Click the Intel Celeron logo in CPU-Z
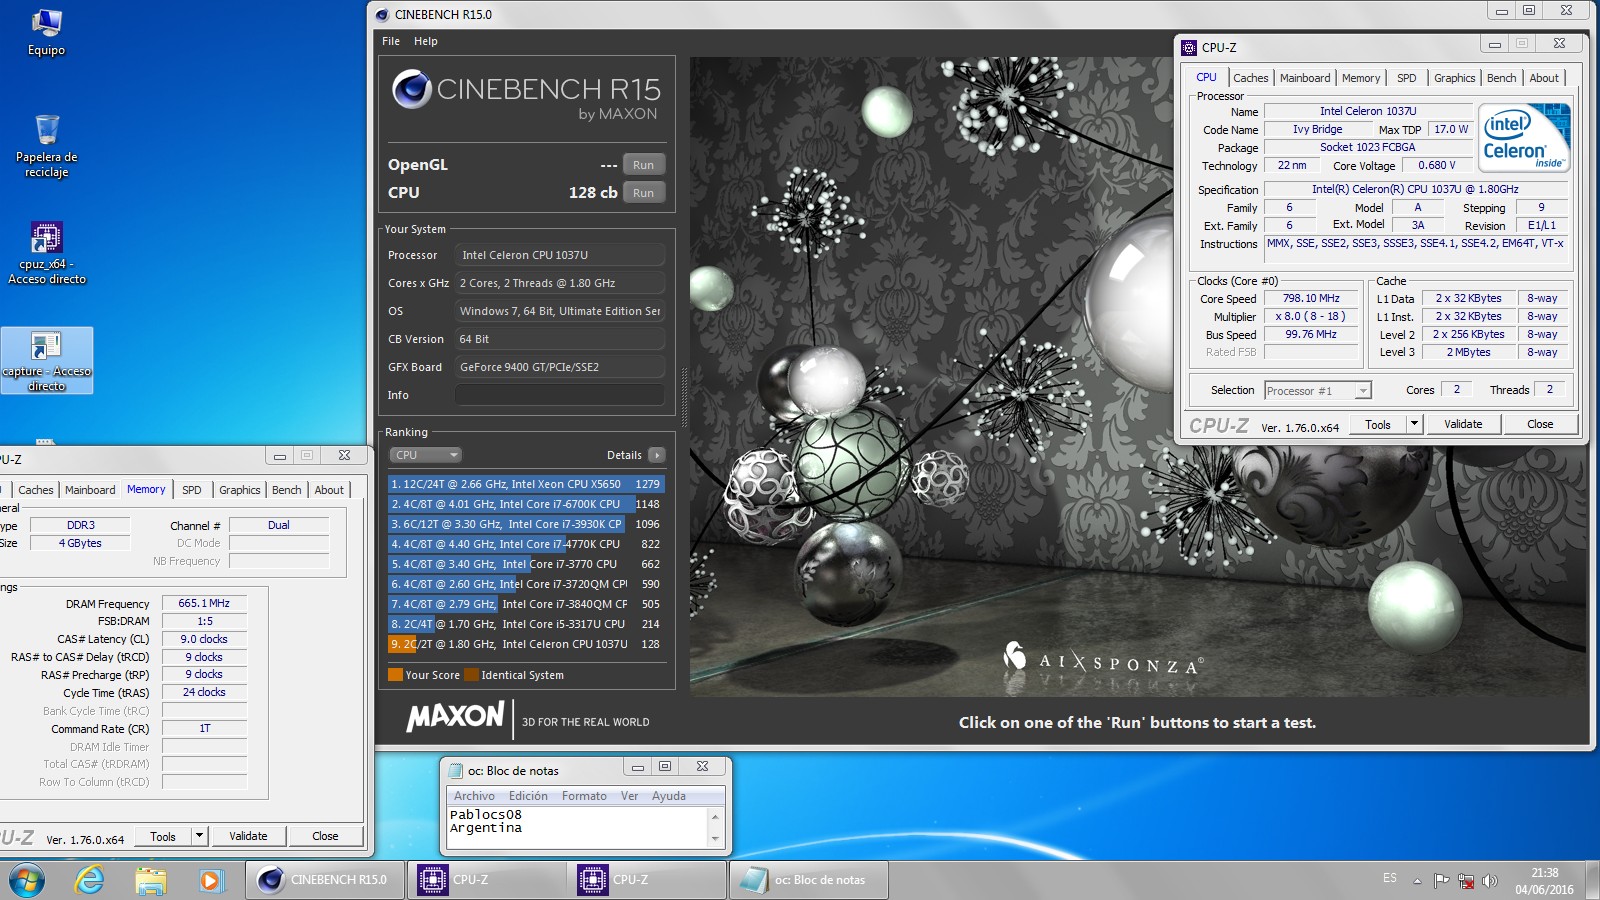The image size is (1600, 900). [x=1524, y=137]
